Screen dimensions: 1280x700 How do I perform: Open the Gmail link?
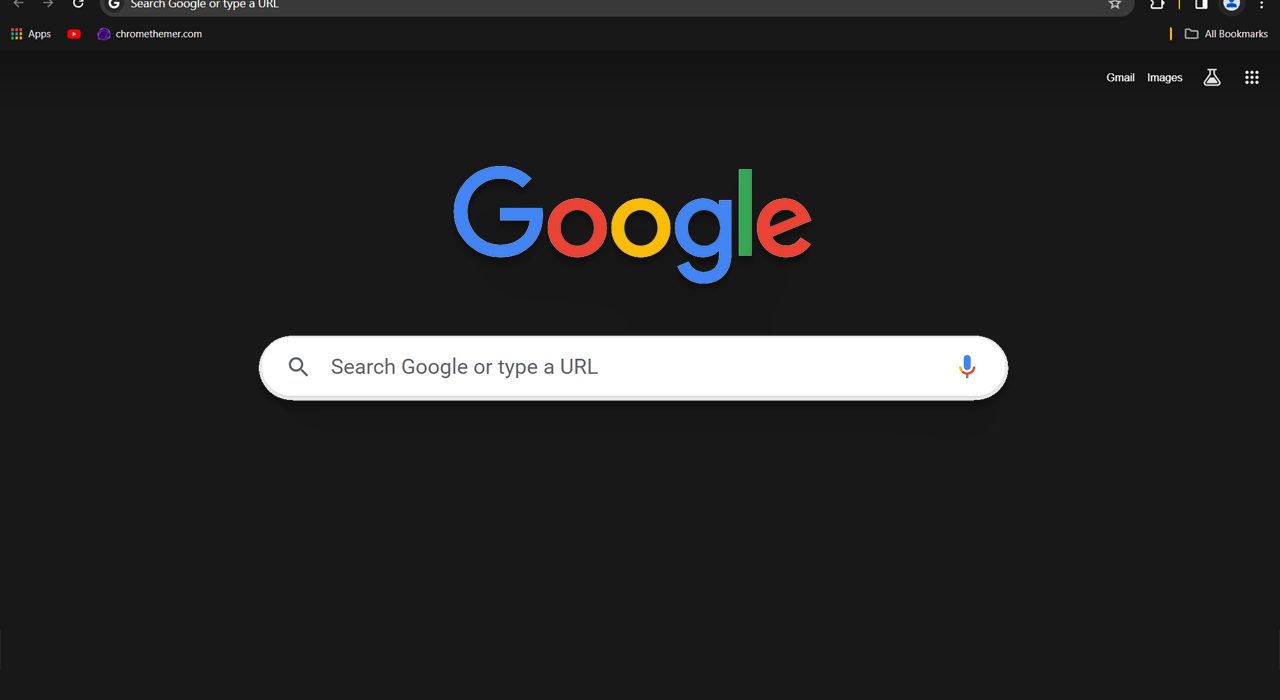[x=1120, y=78]
